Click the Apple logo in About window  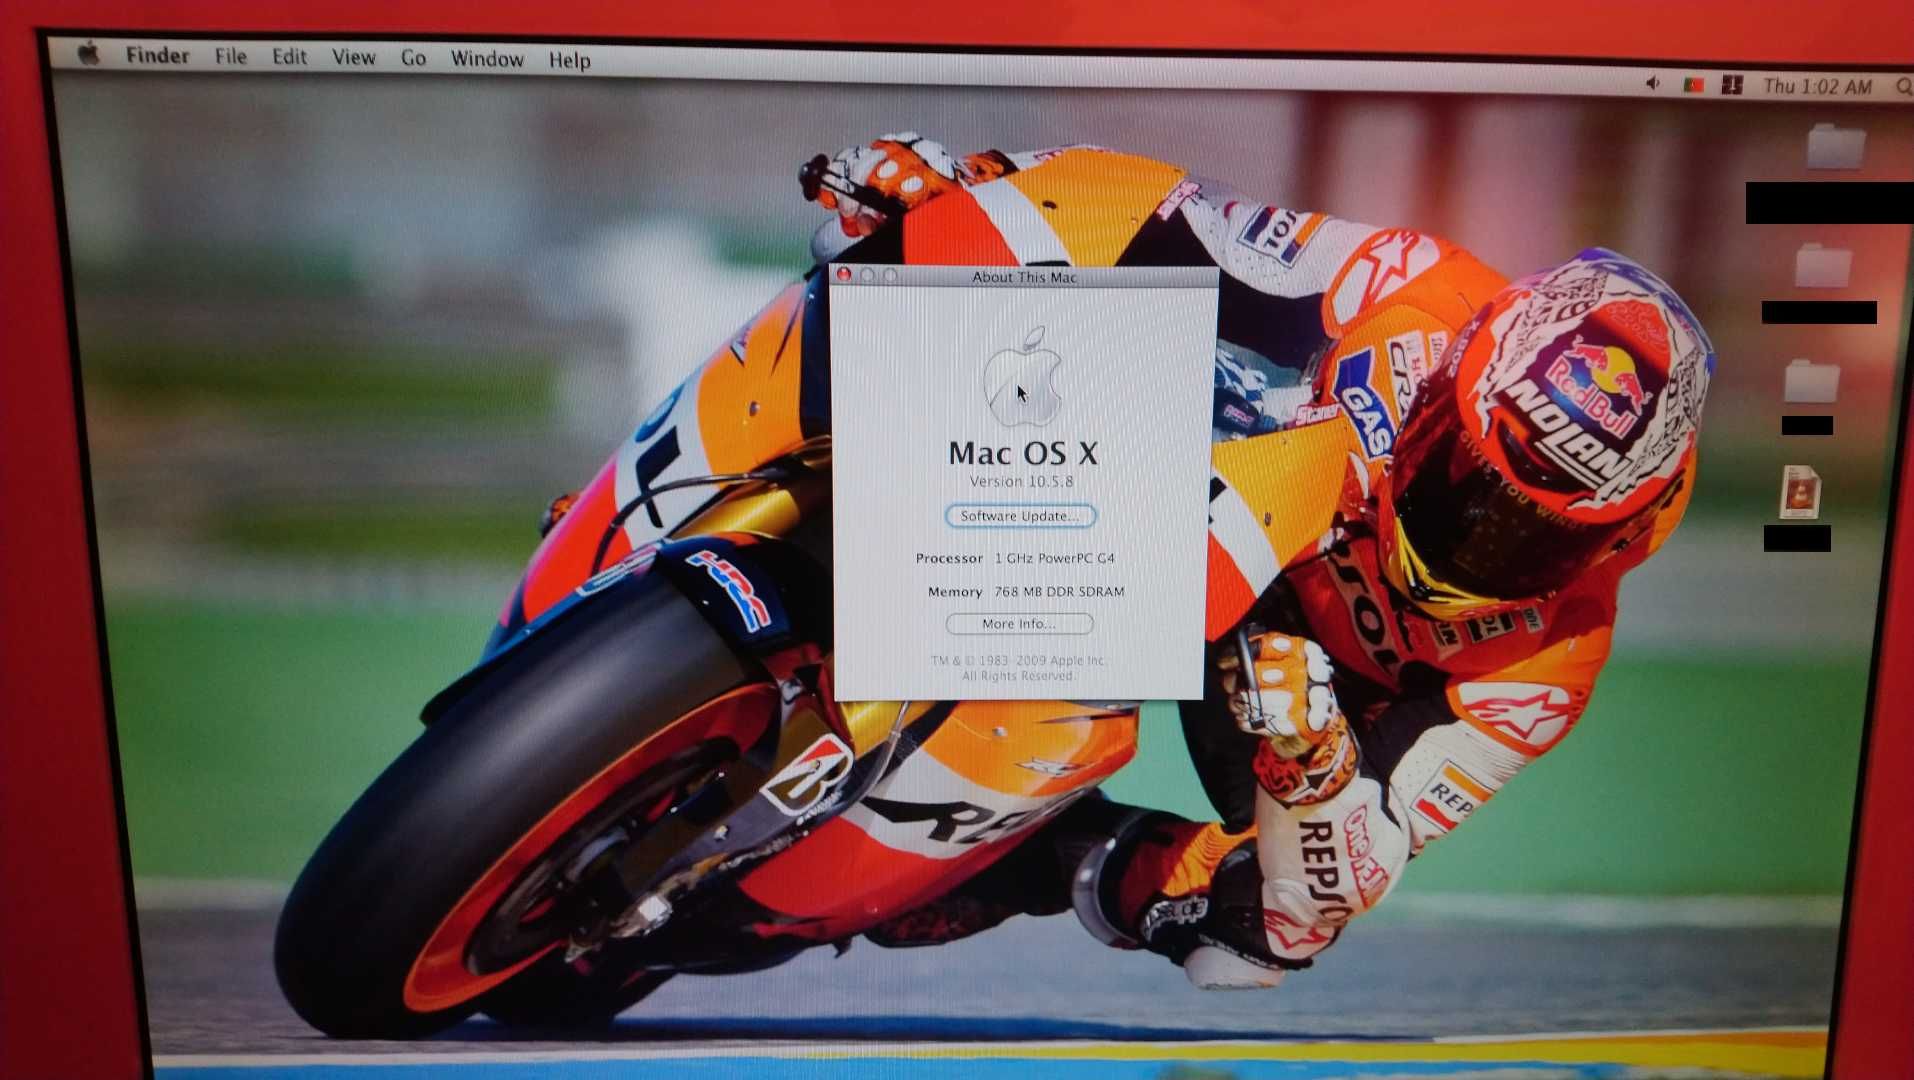[x=1022, y=377]
